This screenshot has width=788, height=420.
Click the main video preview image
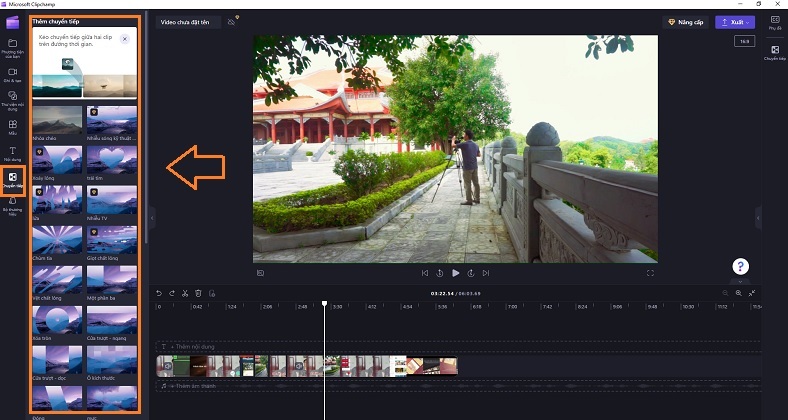[x=455, y=149]
